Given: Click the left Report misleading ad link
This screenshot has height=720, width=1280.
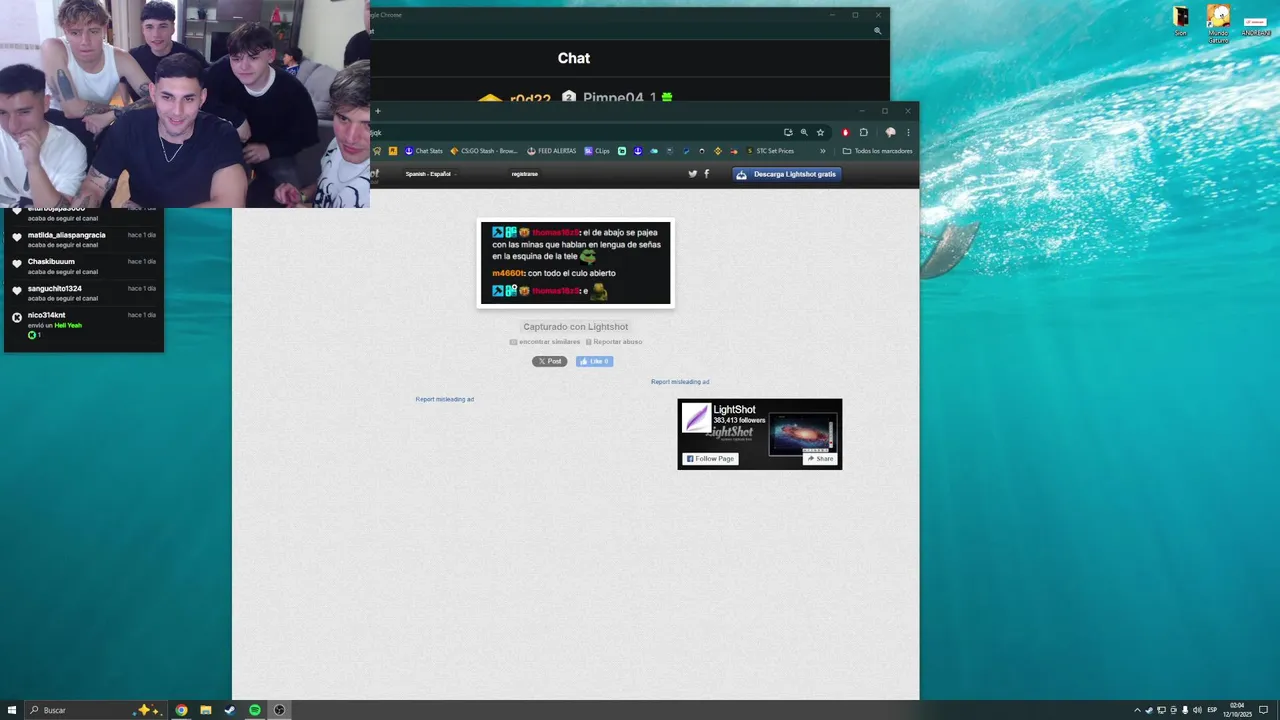Looking at the screenshot, I should 445,399.
